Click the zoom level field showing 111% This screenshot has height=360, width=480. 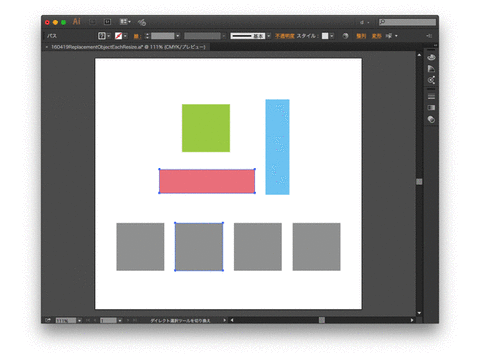pyautogui.click(x=66, y=321)
